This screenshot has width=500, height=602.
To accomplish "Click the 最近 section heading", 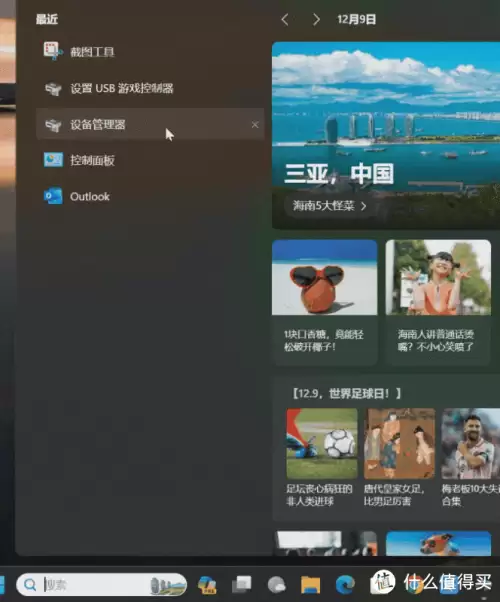I will 47,19.
